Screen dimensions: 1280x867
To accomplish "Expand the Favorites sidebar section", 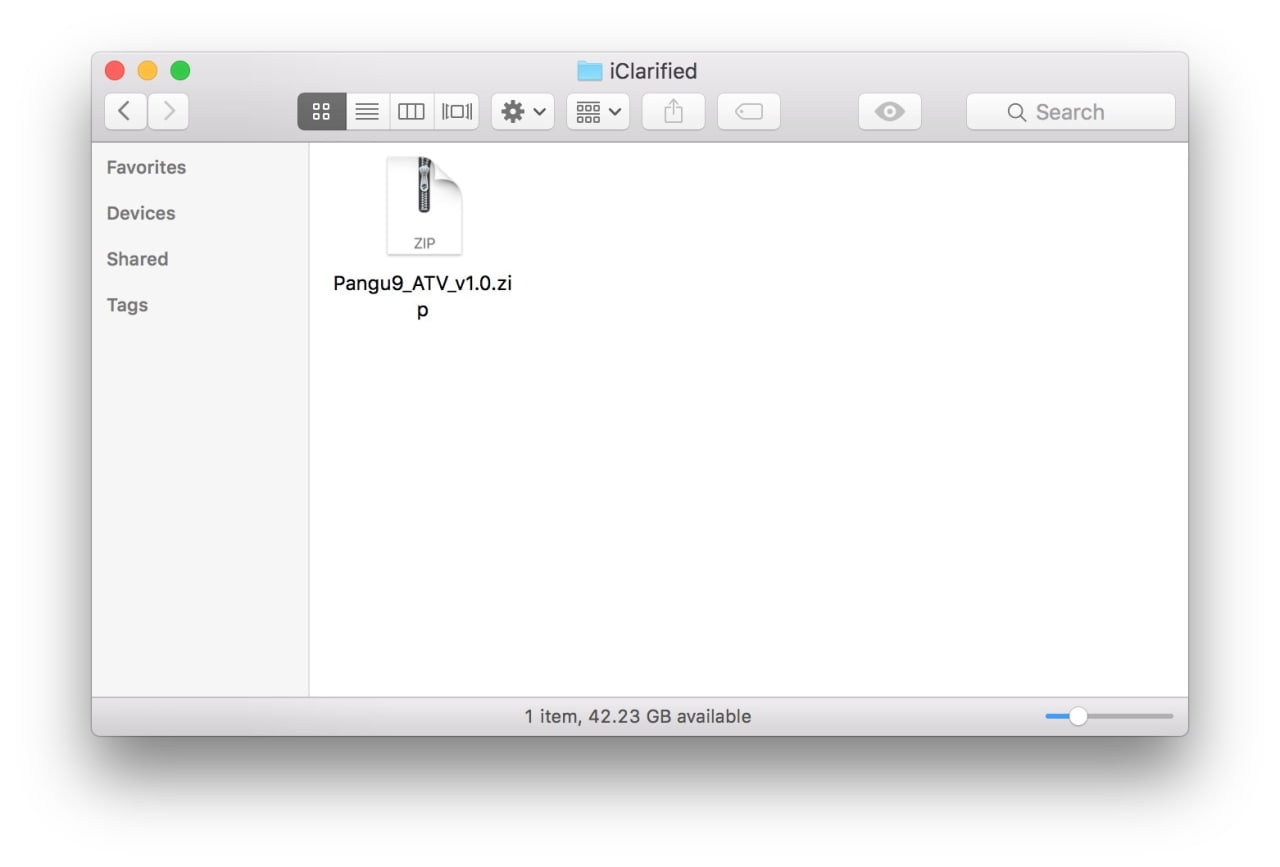I will [x=146, y=167].
